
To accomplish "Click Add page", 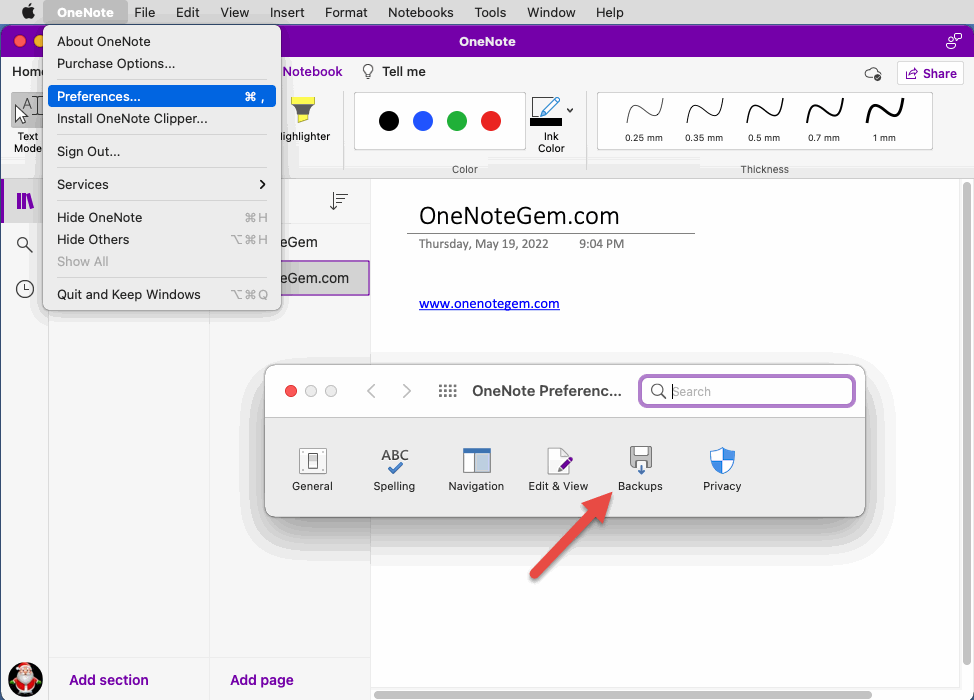I will (x=262, y=680).
